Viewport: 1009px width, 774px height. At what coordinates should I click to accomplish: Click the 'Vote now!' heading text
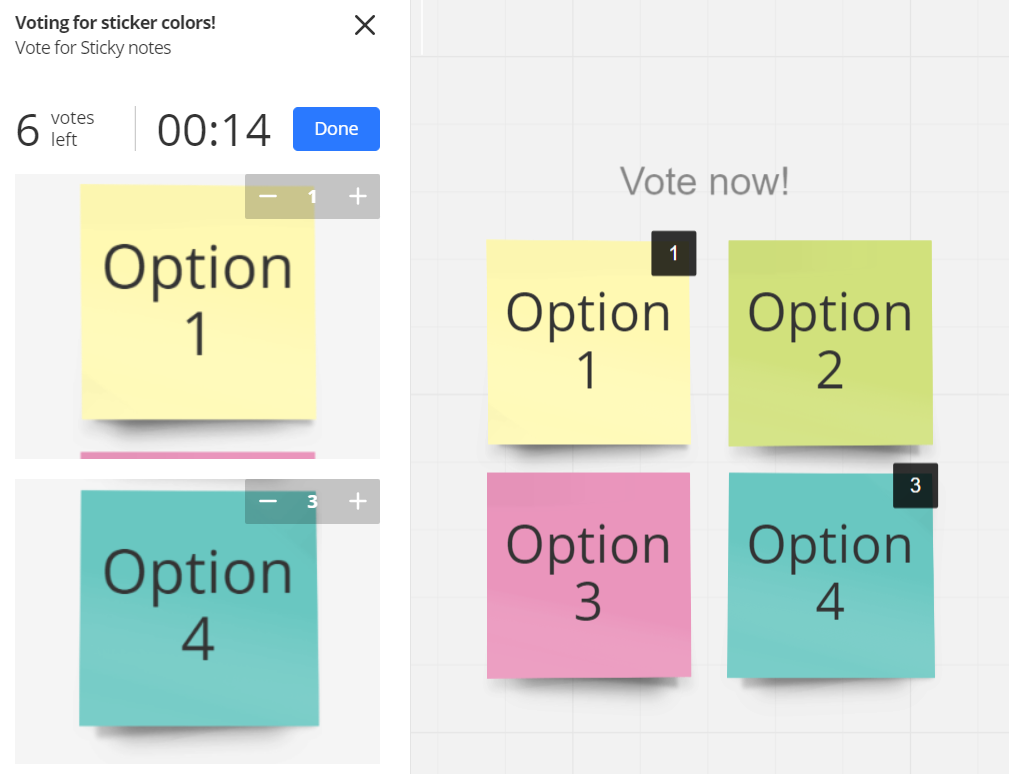click(x=705, y=182)
